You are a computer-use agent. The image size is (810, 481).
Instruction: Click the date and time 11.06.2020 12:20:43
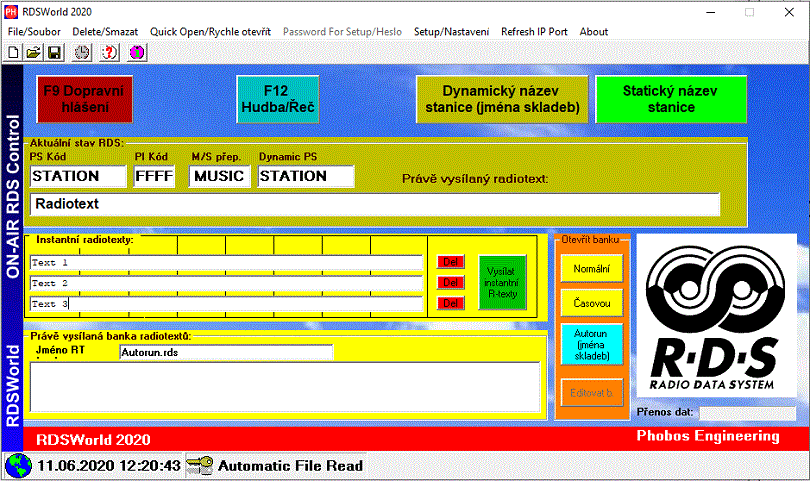pos(109,466)
